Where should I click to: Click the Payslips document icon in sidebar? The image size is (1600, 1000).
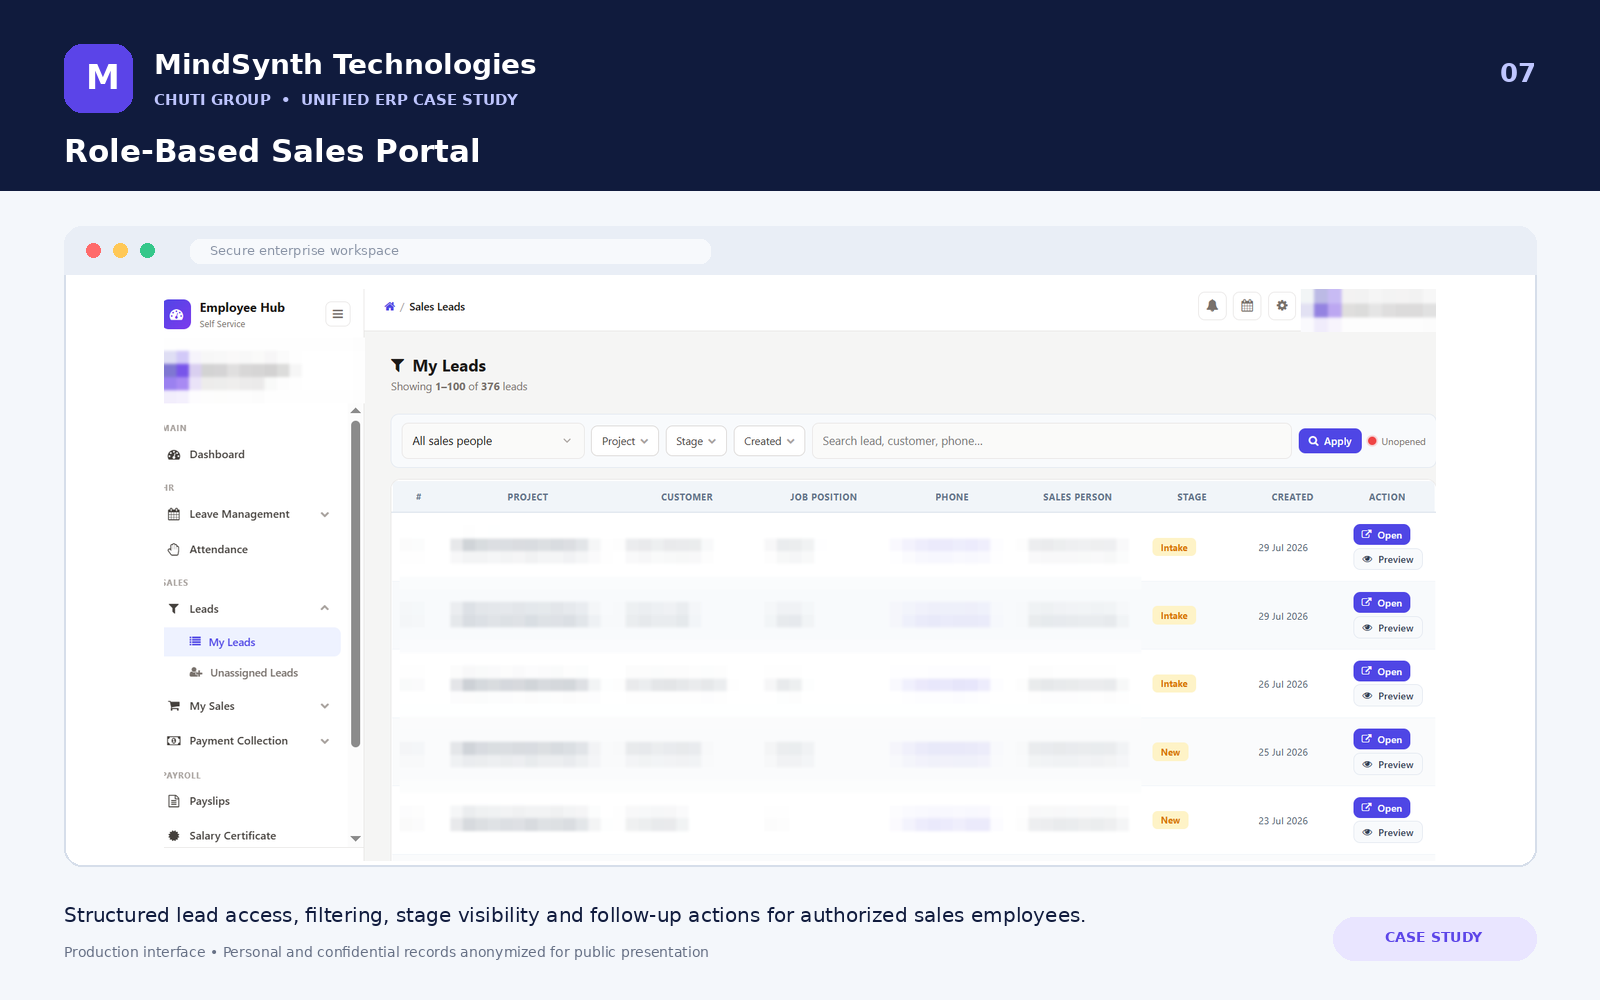point(174,801)
